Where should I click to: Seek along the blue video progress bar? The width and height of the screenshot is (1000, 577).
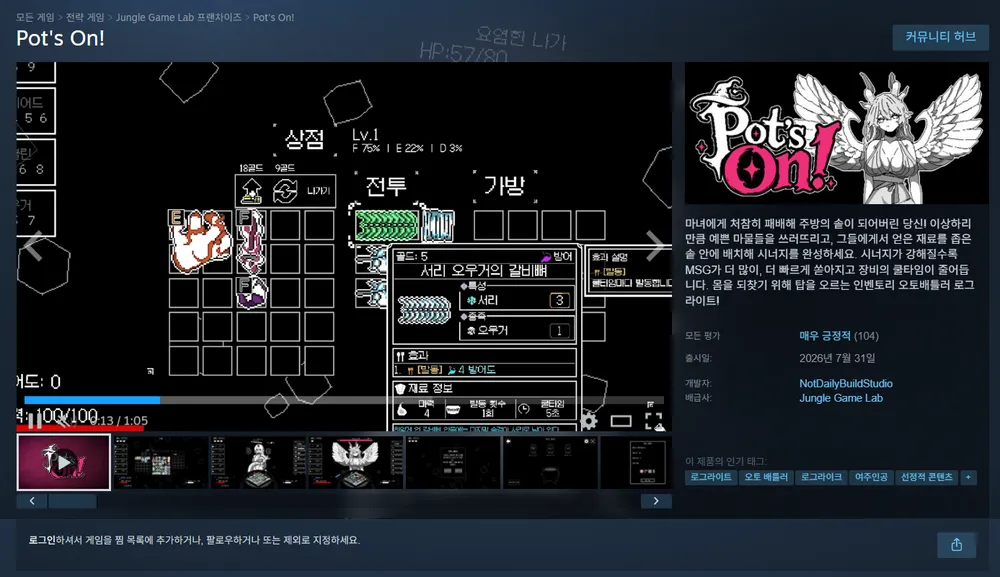(x=344, y=400)
